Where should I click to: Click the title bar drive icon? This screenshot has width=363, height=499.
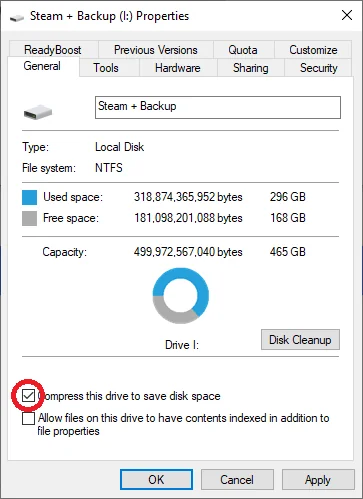pyautogui.click(x=17, y=17)
